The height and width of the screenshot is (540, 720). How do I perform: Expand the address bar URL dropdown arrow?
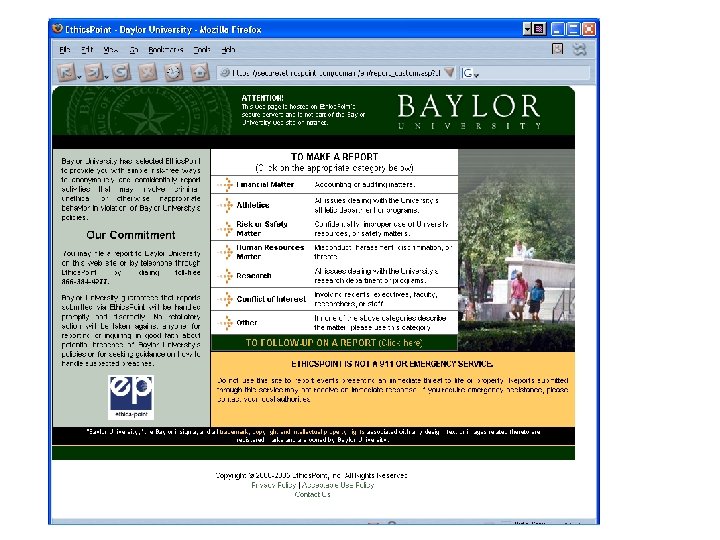450,73
